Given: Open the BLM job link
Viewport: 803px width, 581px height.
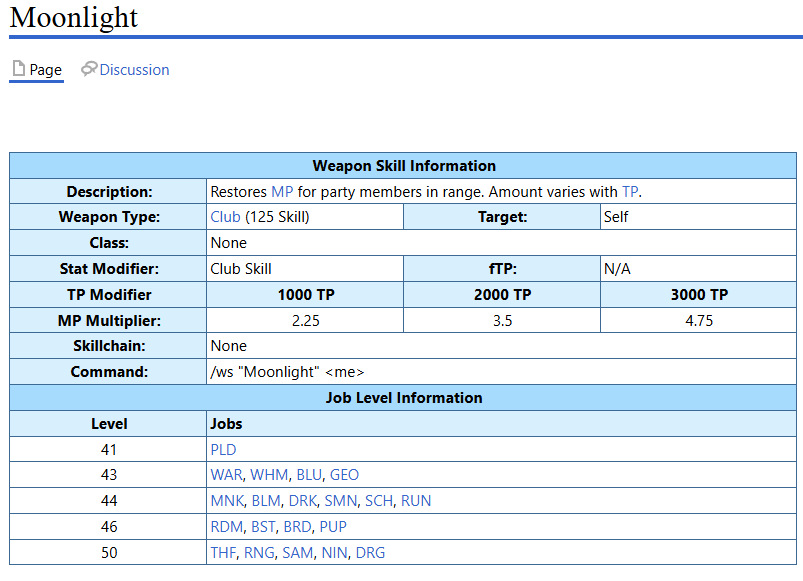Looking at the screenshot, I should (266, 501).
